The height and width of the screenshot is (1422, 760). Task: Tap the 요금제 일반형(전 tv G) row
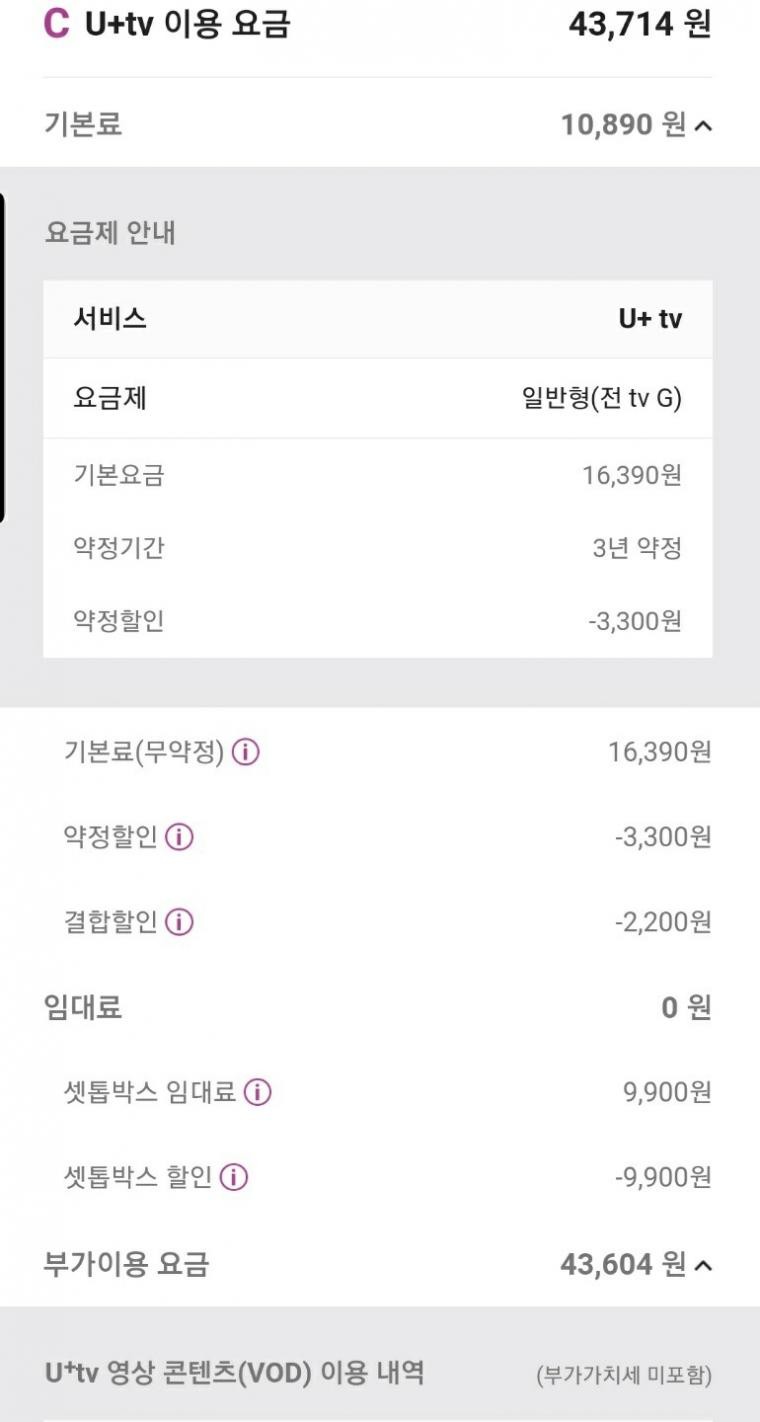(378, 398)
